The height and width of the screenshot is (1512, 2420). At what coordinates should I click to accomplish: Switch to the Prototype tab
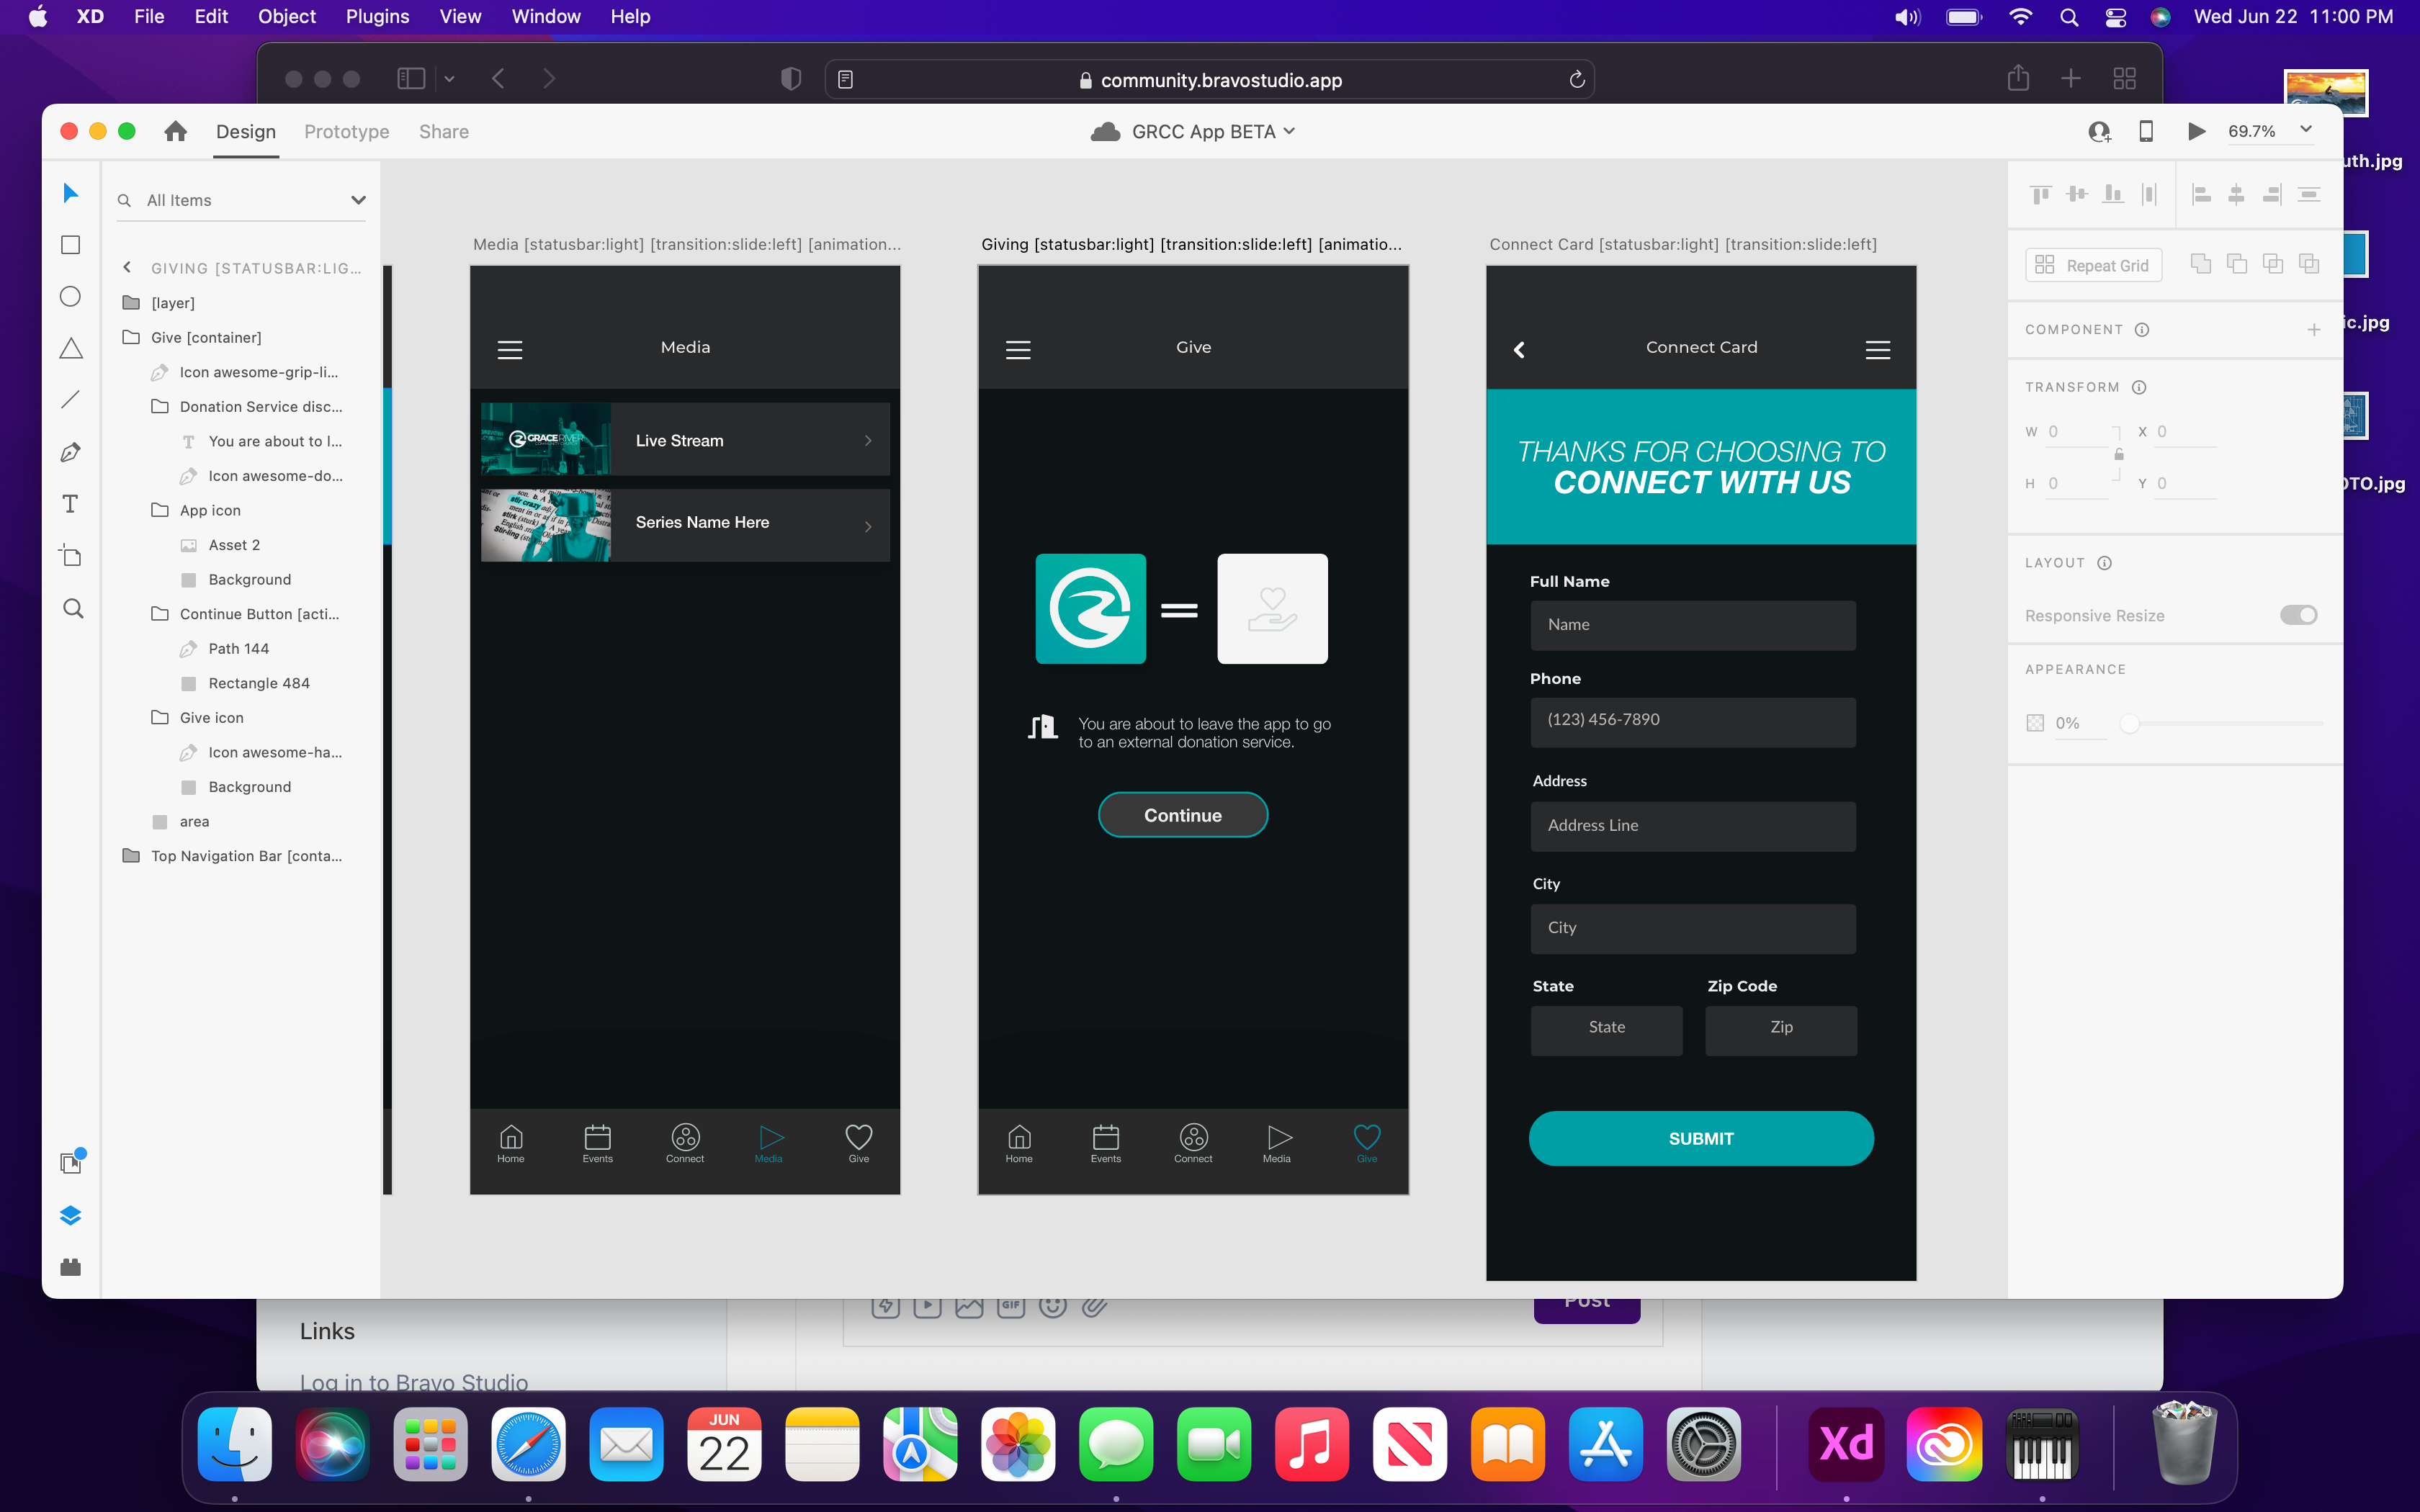347,132
